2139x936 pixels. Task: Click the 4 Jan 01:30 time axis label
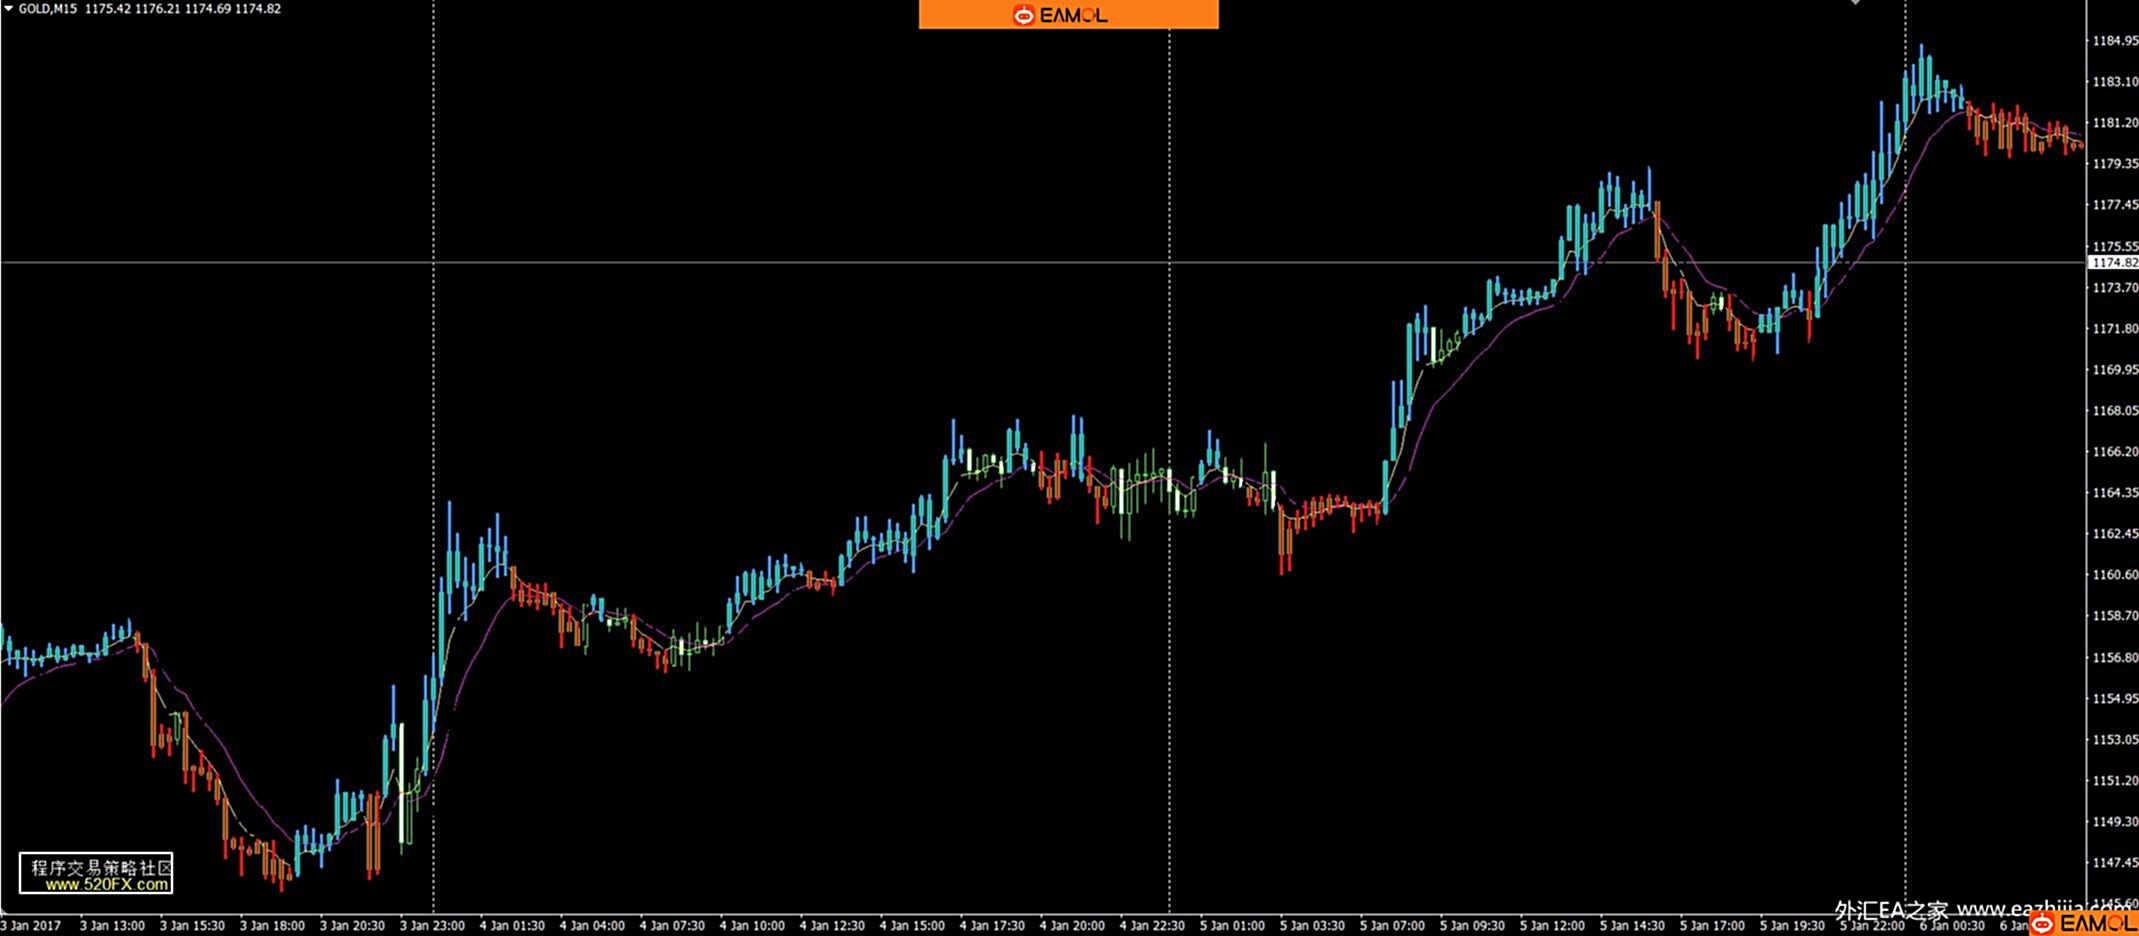512,926
